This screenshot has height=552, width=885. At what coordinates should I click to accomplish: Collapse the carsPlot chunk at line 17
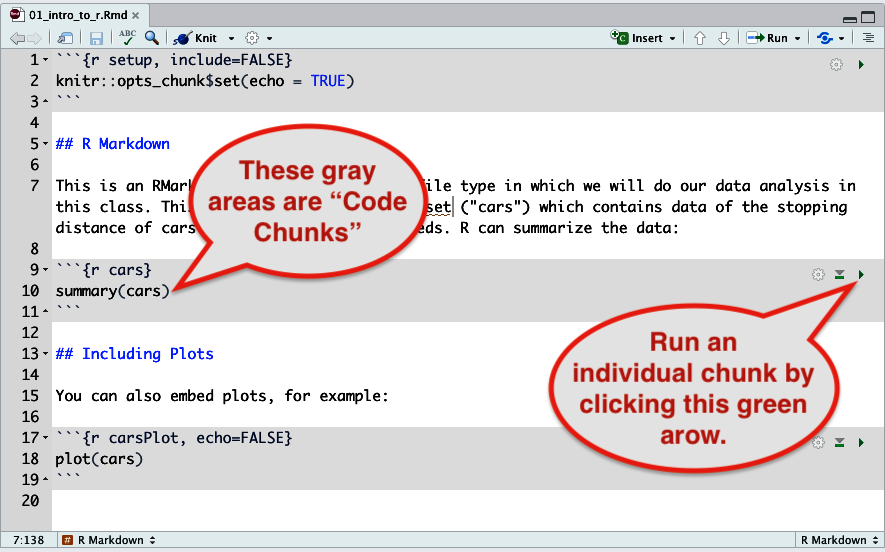click(46, 437)
